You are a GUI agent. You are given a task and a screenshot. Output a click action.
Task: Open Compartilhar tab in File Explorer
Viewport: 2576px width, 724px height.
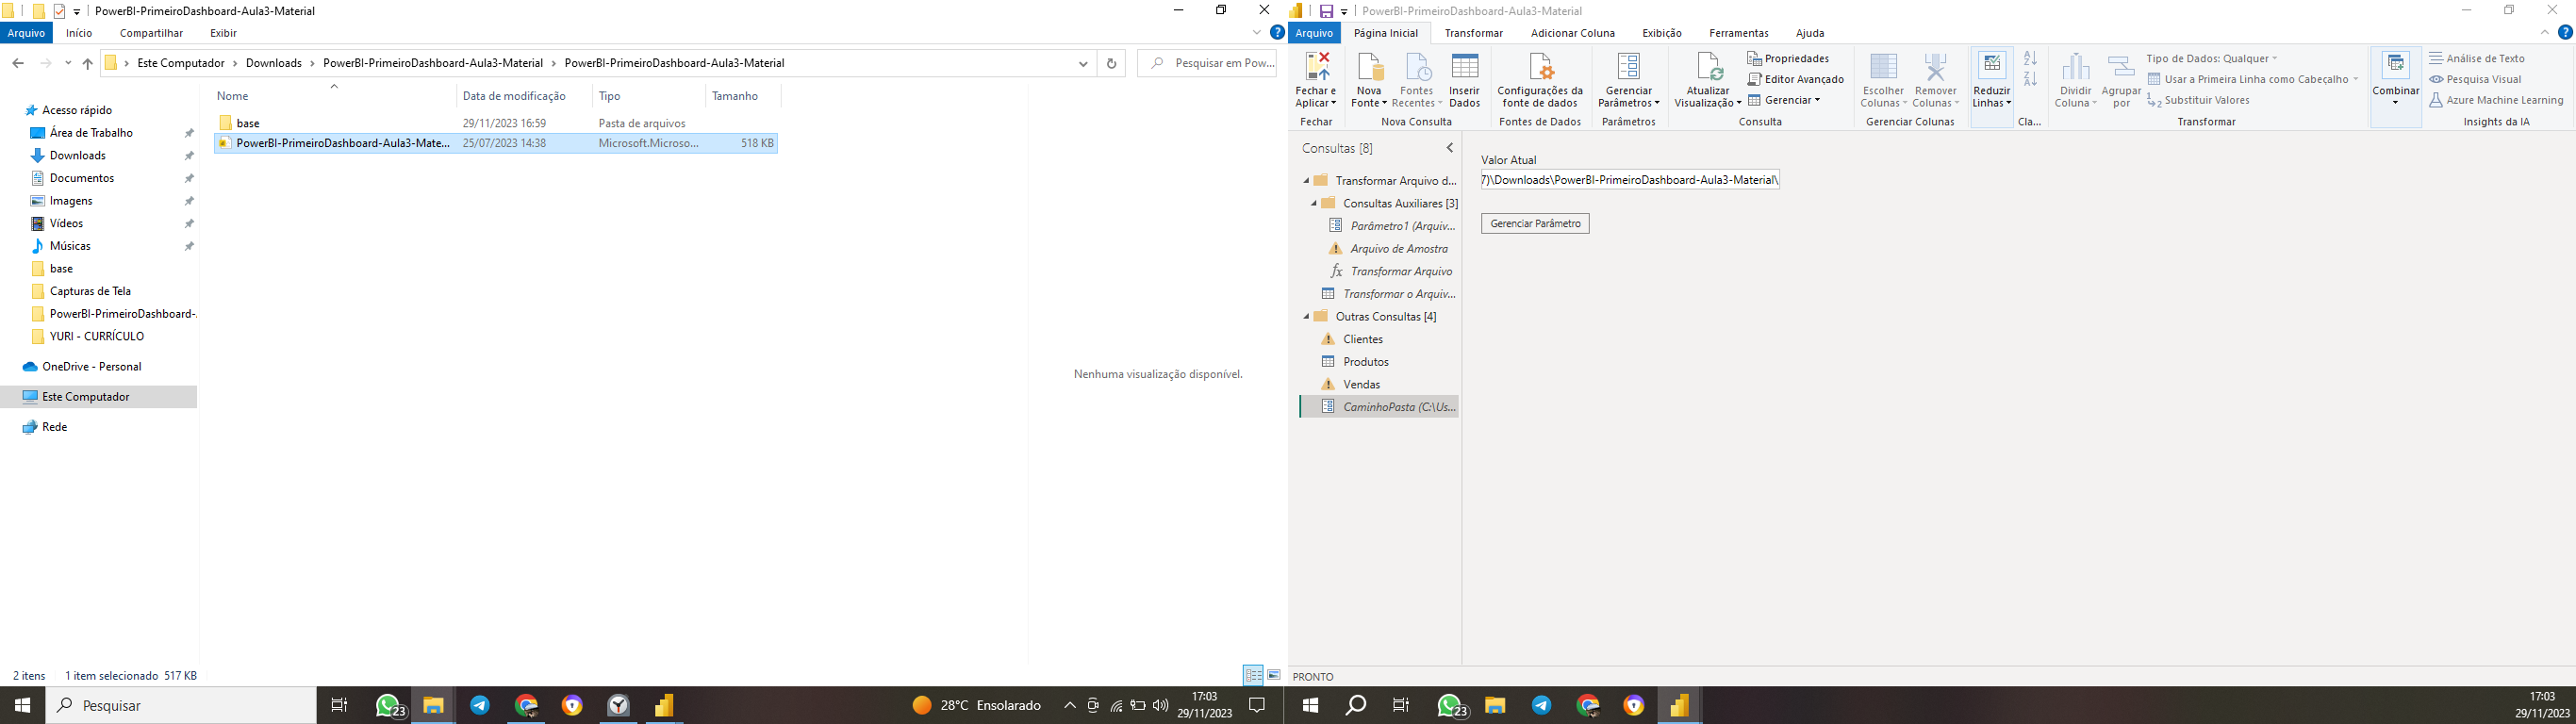click(151, 33)
